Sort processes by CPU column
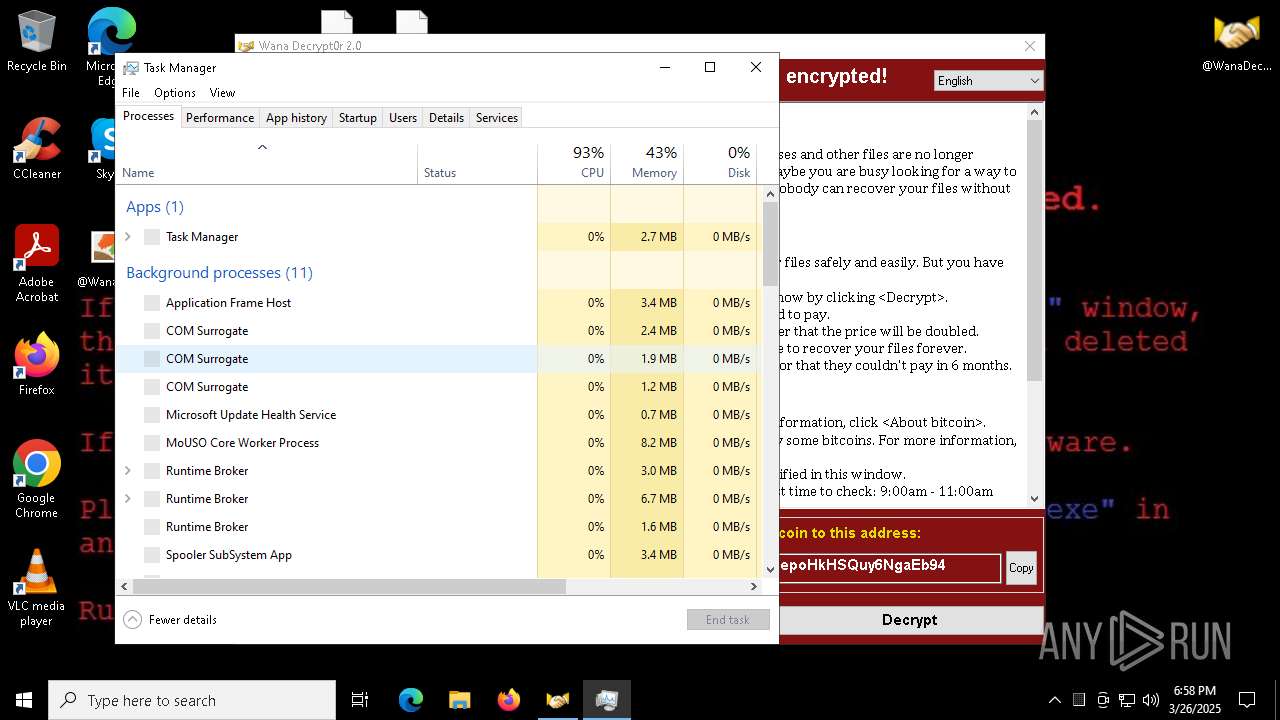The height and width of the screenshot is (720, 1280). 574,164
